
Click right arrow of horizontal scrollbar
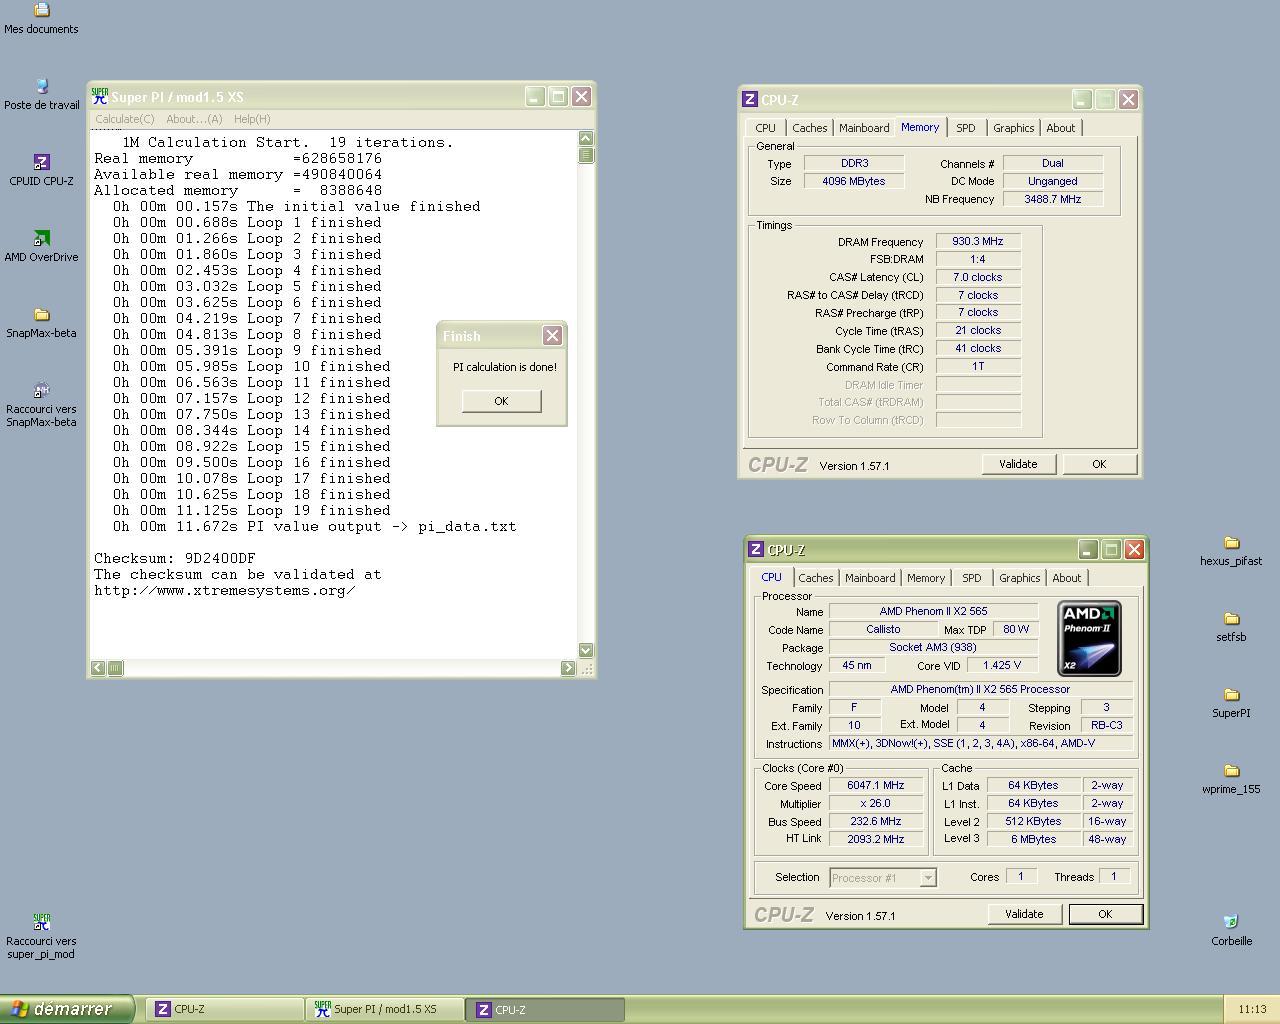[568, 668]
